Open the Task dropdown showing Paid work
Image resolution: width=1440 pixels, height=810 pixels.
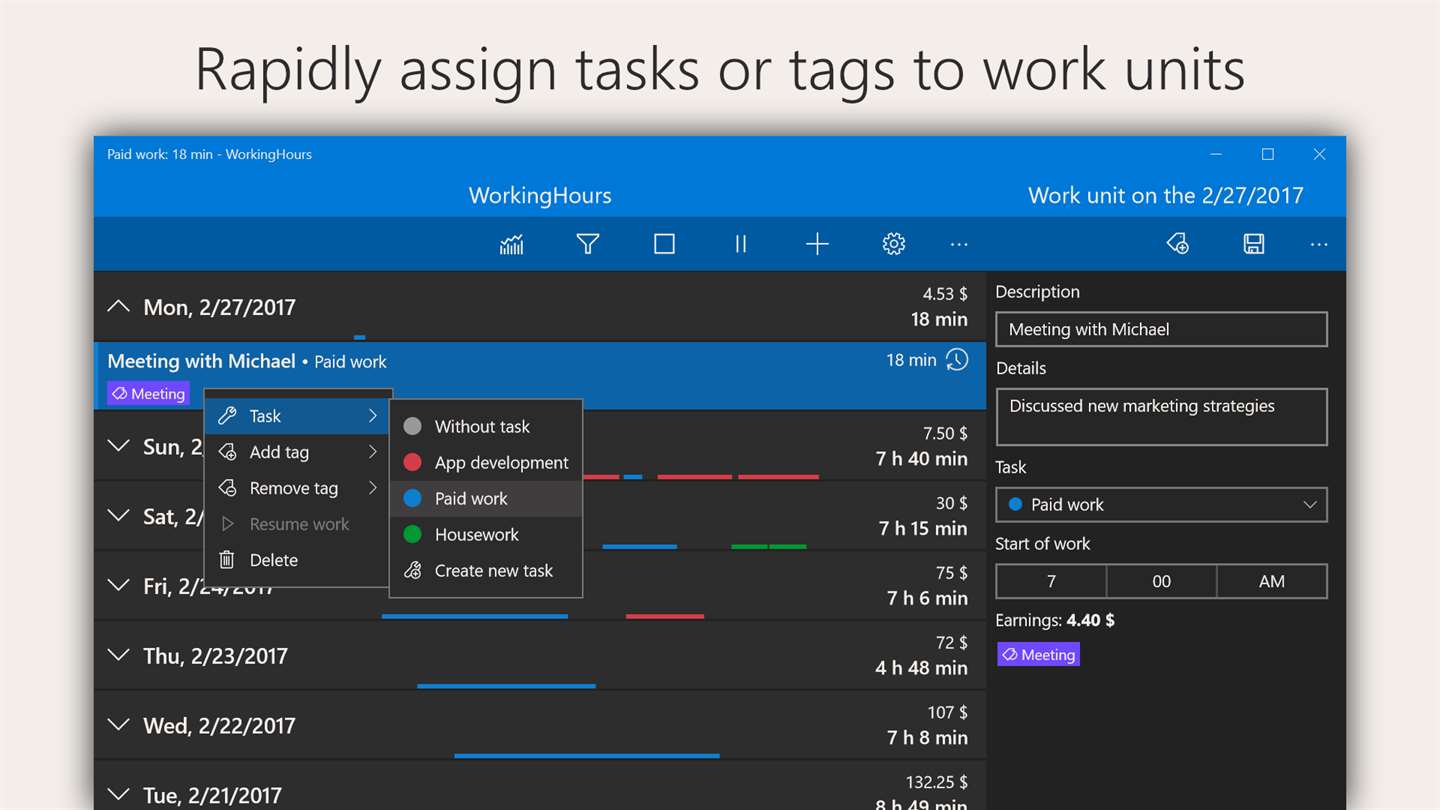click(1162, 505)
